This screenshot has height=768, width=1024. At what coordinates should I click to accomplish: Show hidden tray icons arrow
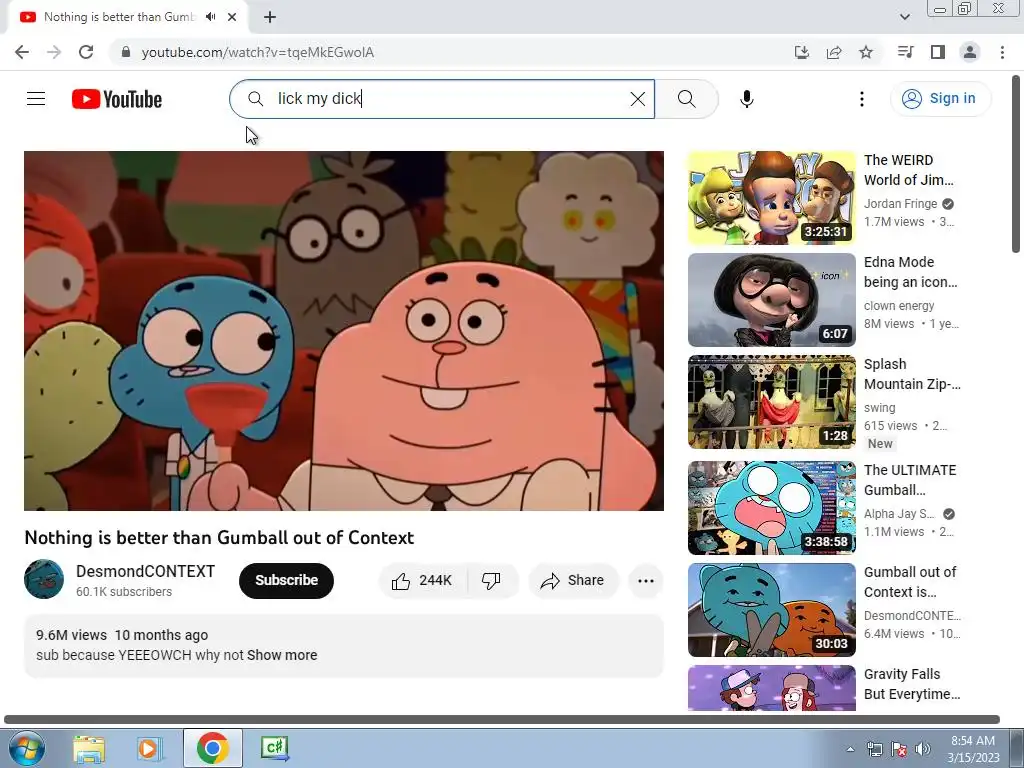(x=850, y=749)
